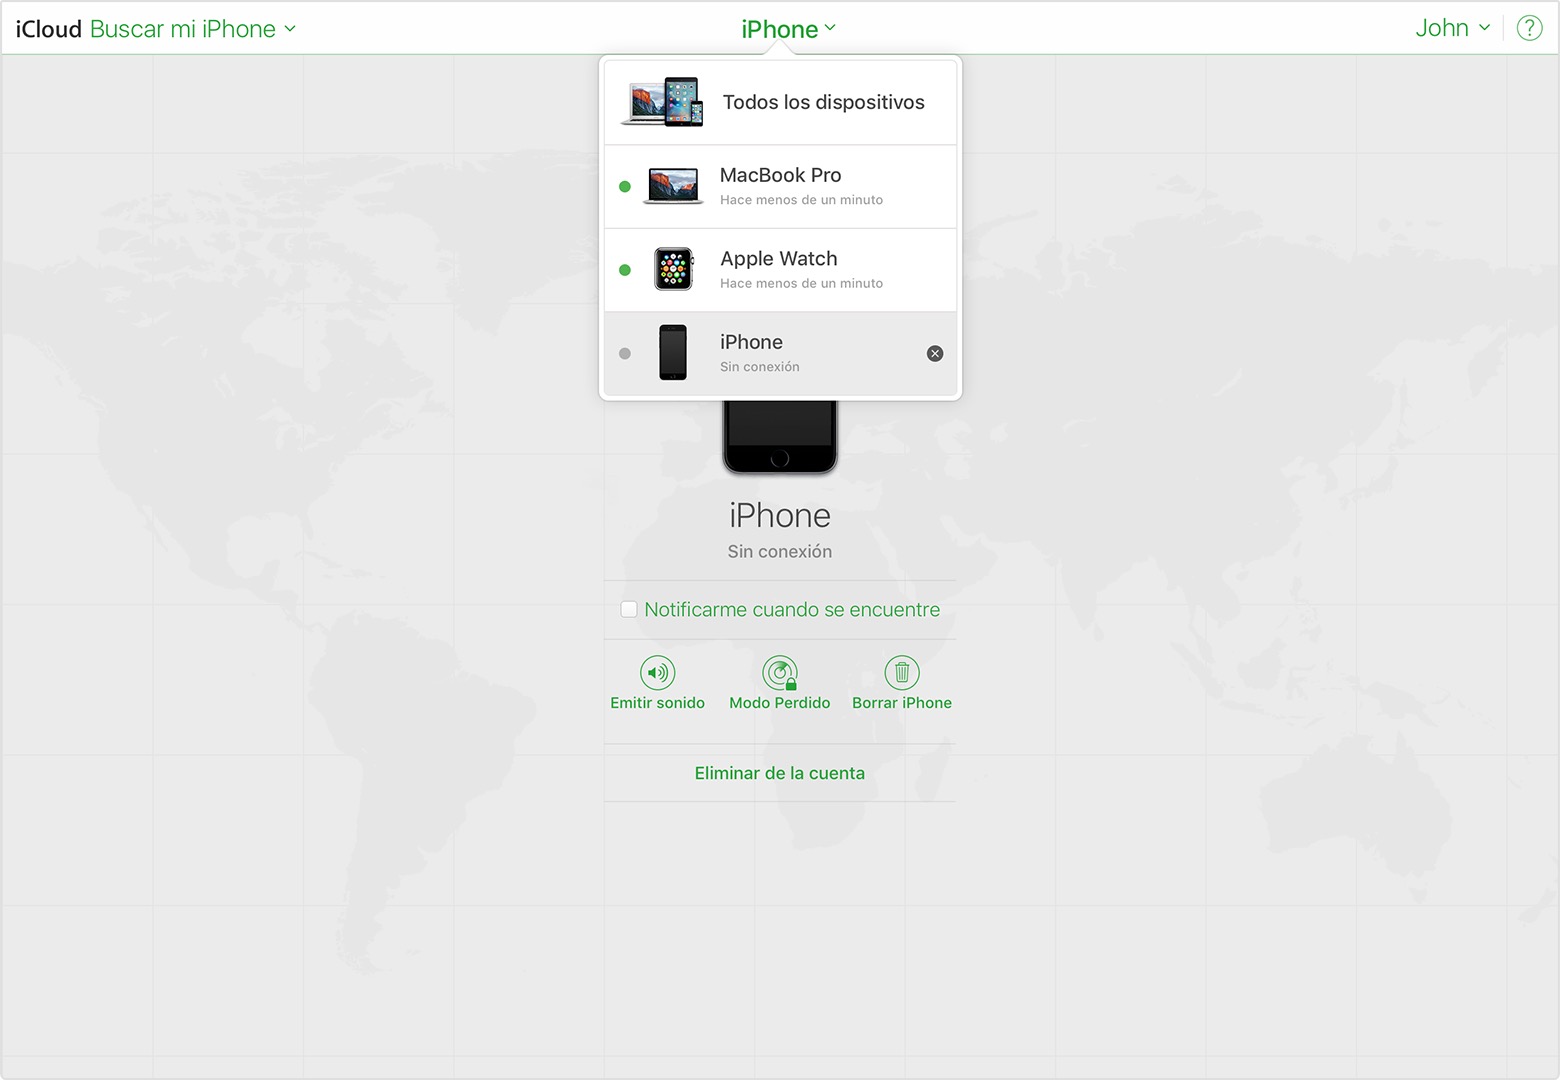Click the iCloud logo text
Image resolution: width=1560 pixels, height=1080 pixels.
pyautogui.click(x=48, y=29)
